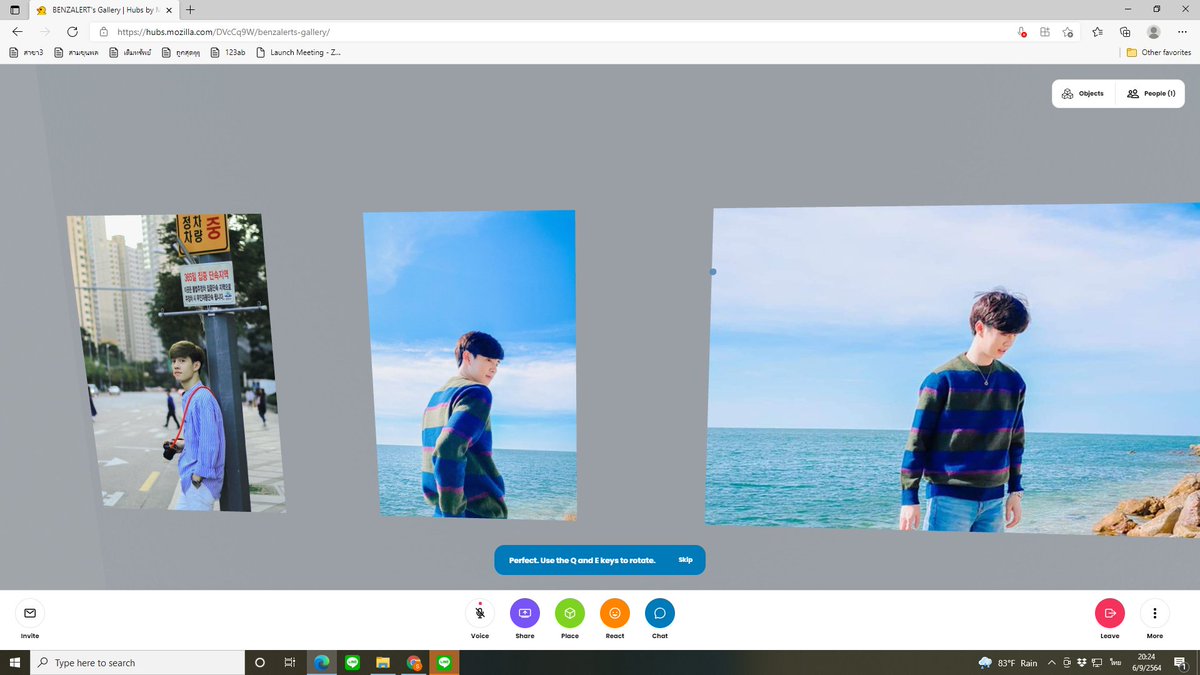Open File Explorer on taskbar
The height and width of the screenshot is (675, 1200).
click(383, 663)
